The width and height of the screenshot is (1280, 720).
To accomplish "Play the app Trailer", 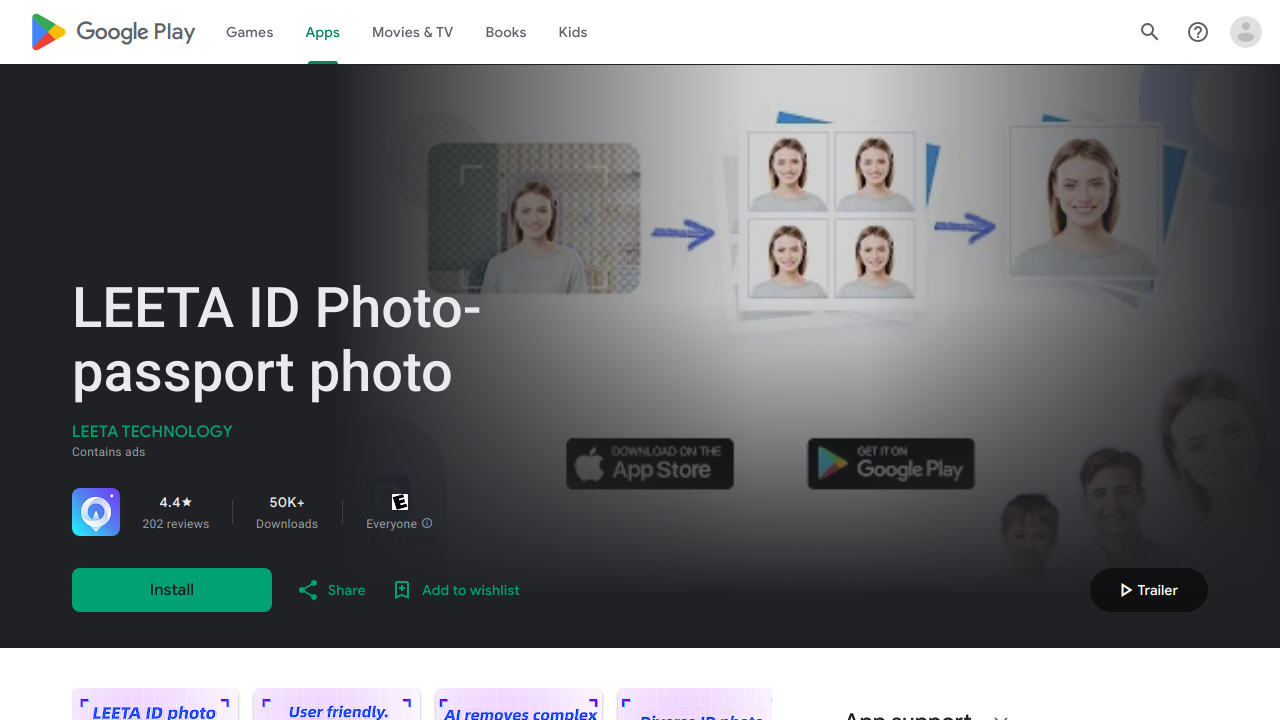I will click(1148, 590).
